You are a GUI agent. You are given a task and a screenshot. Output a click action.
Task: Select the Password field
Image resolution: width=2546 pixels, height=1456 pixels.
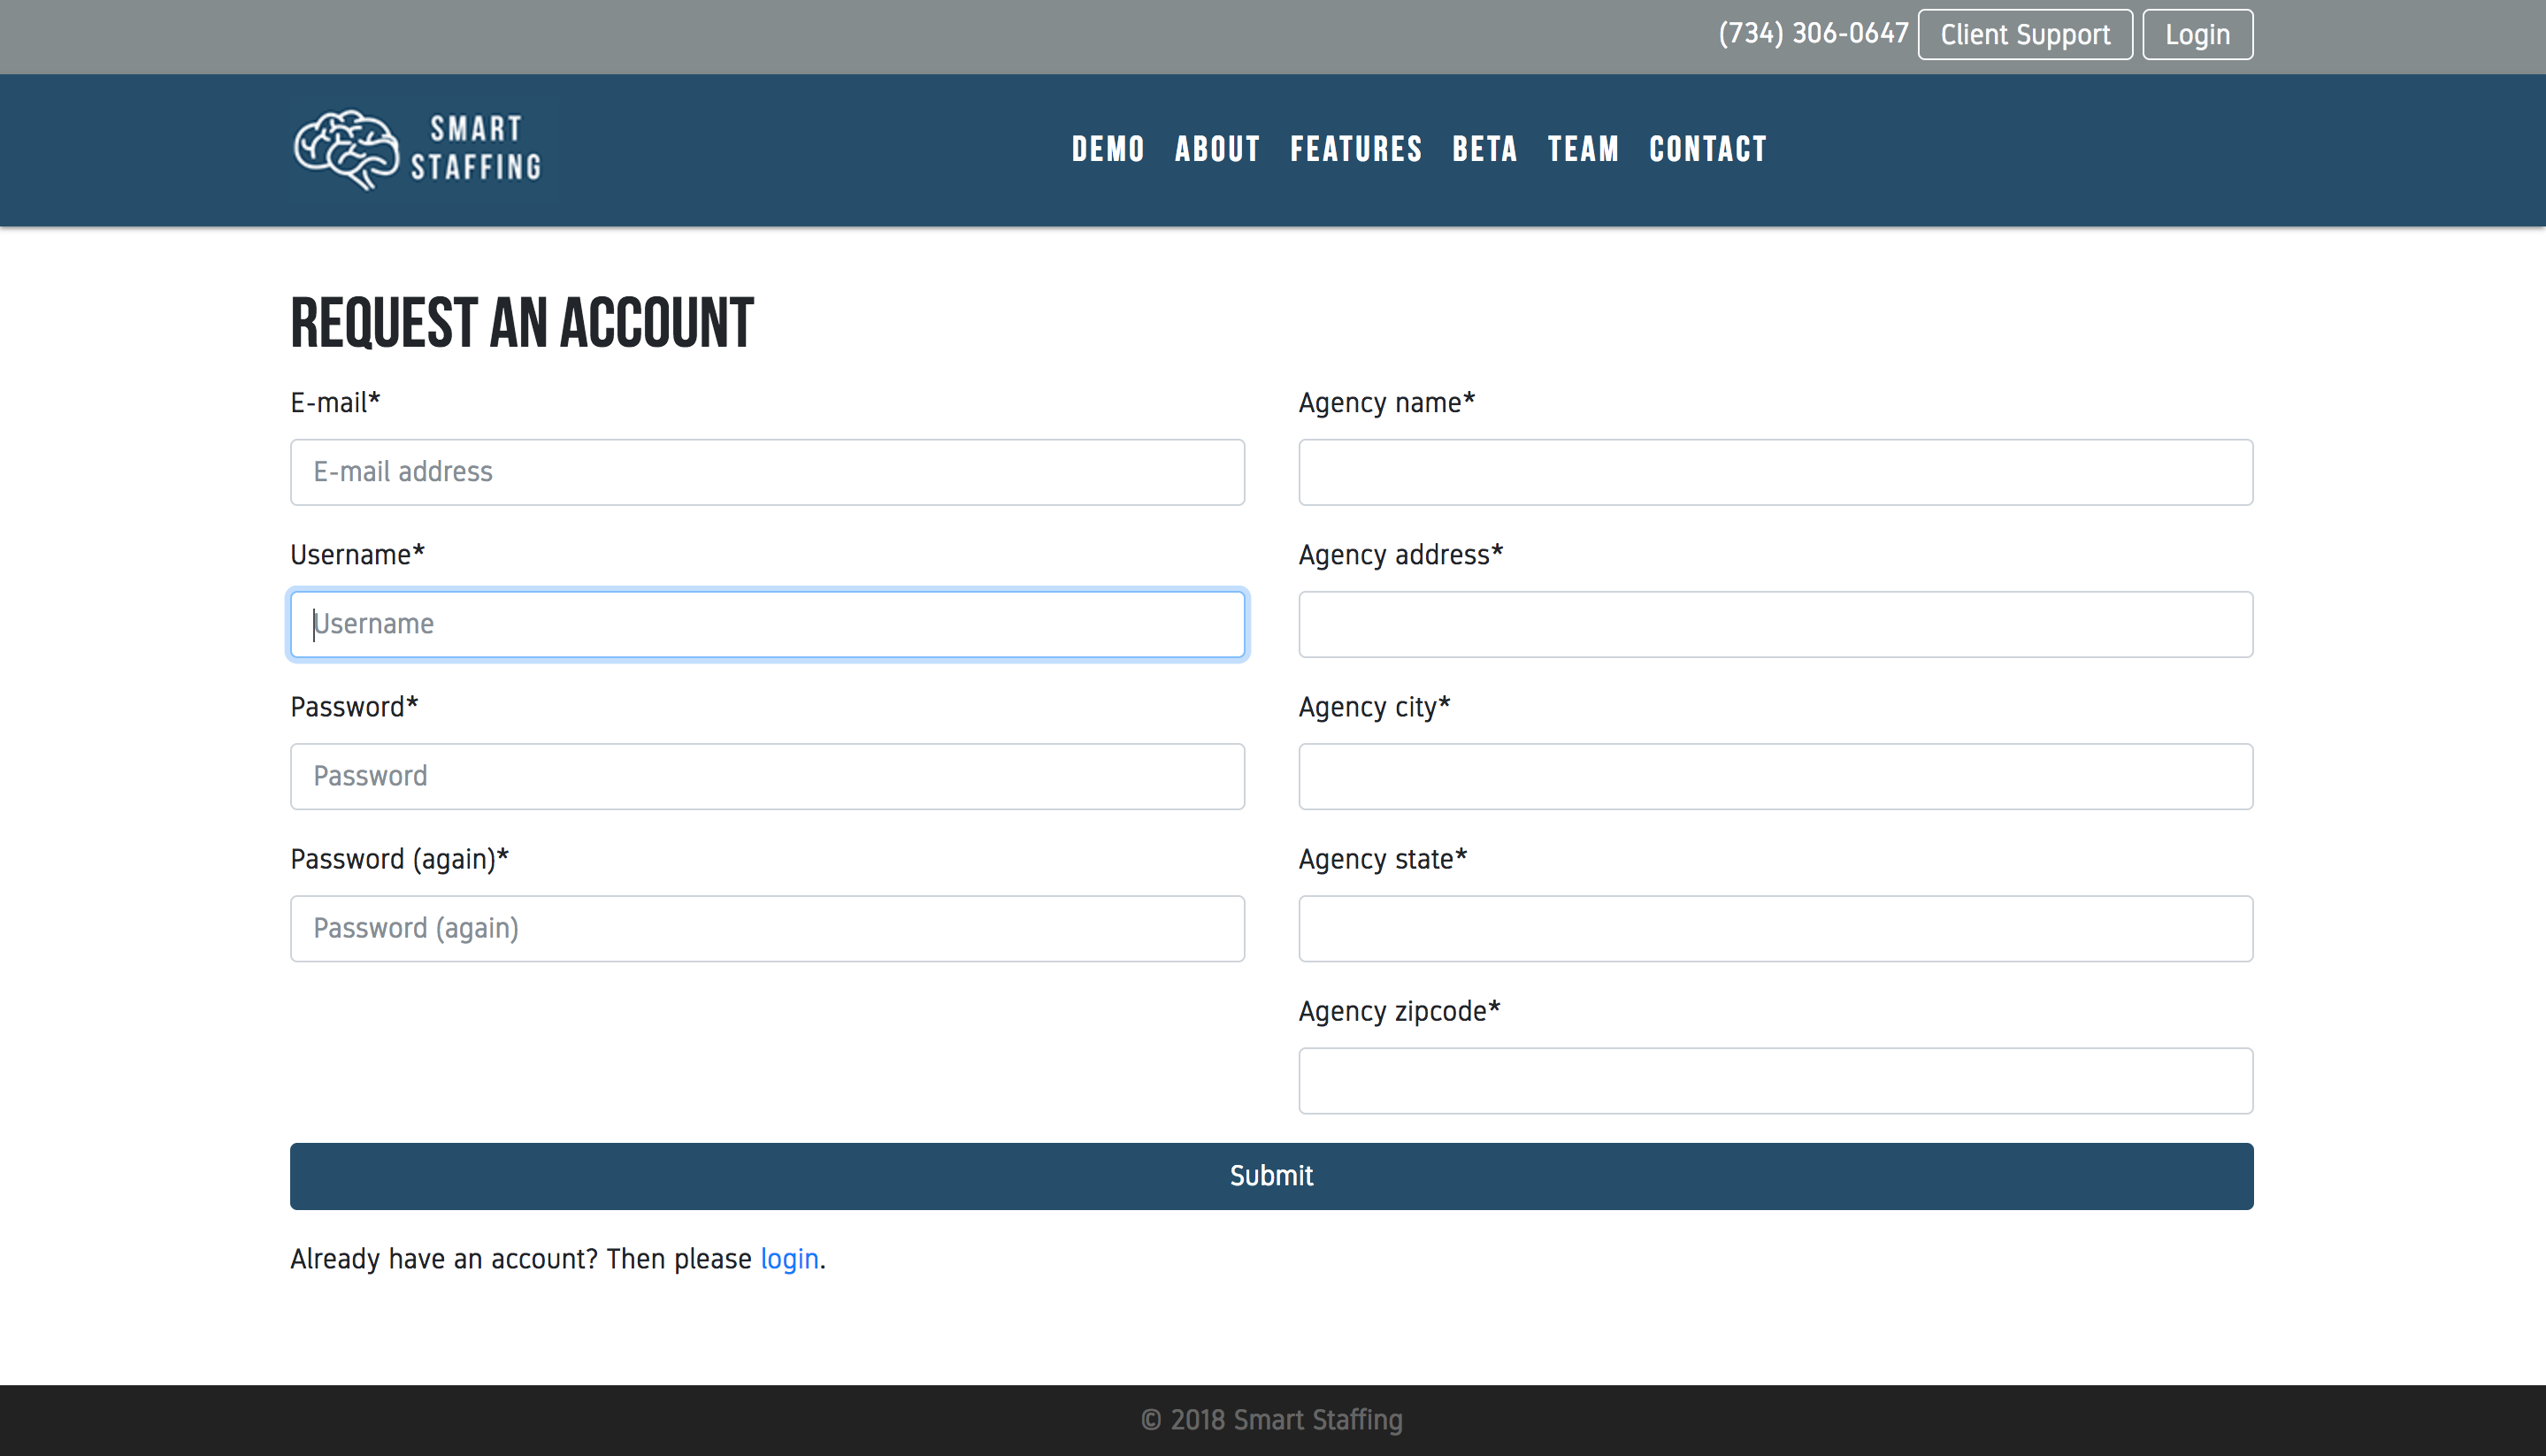pyautogui.click(x=767, y=776)
